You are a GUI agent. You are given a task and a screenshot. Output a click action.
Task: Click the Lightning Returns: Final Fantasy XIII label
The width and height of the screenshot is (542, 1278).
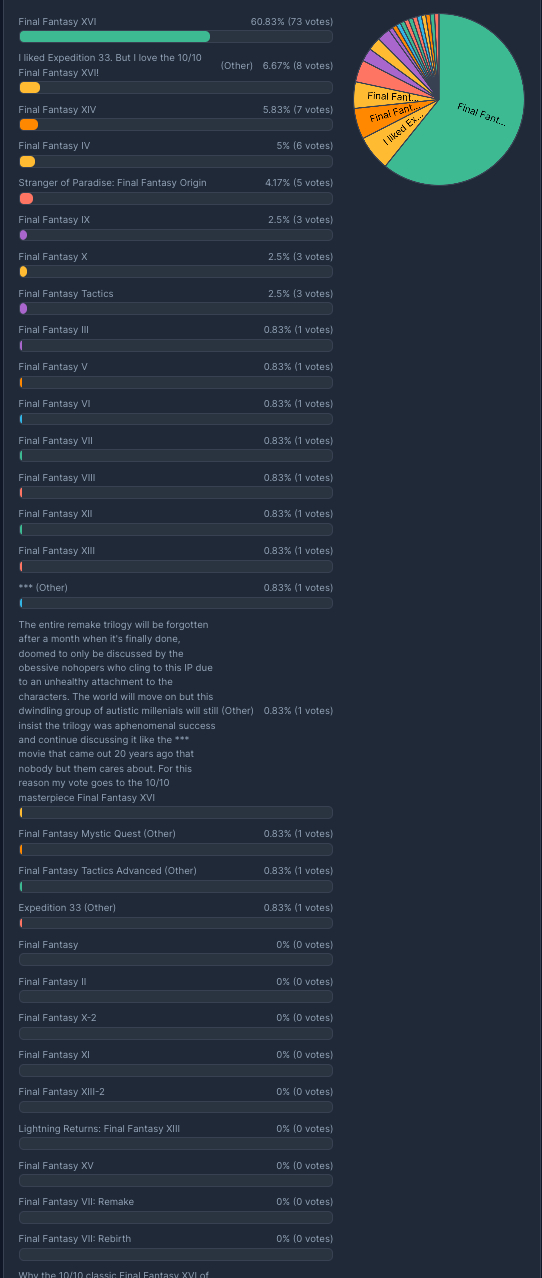[99, 1129]
